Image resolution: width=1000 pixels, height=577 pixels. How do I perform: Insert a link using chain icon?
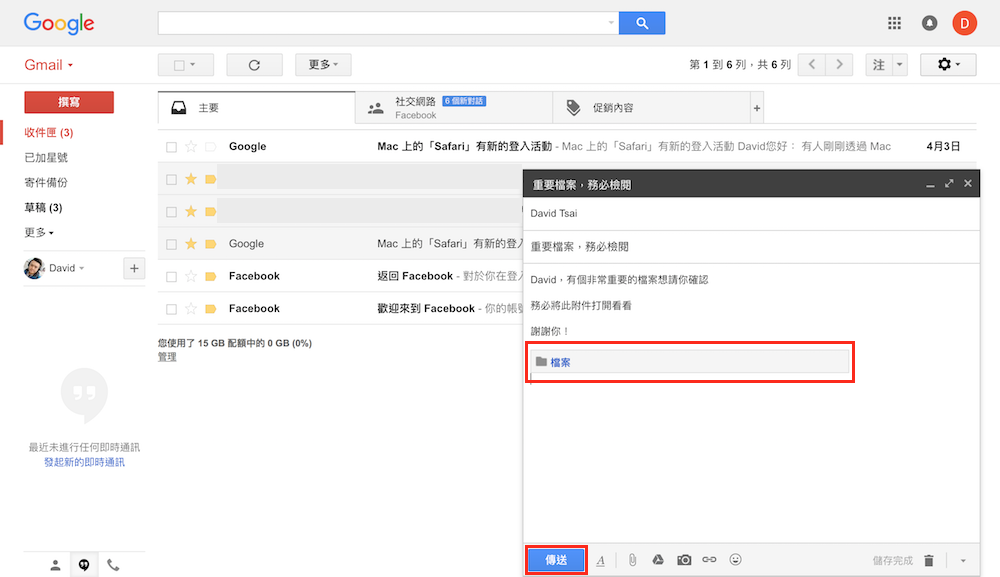click(709, 561)
